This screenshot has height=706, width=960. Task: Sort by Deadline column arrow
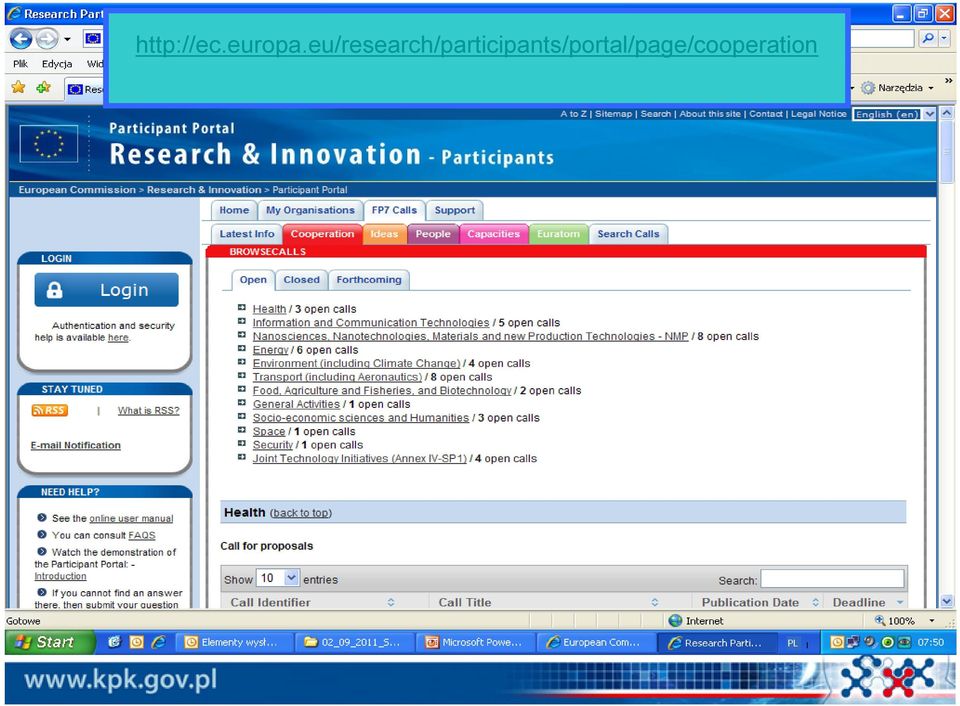(x=899, y=603)
